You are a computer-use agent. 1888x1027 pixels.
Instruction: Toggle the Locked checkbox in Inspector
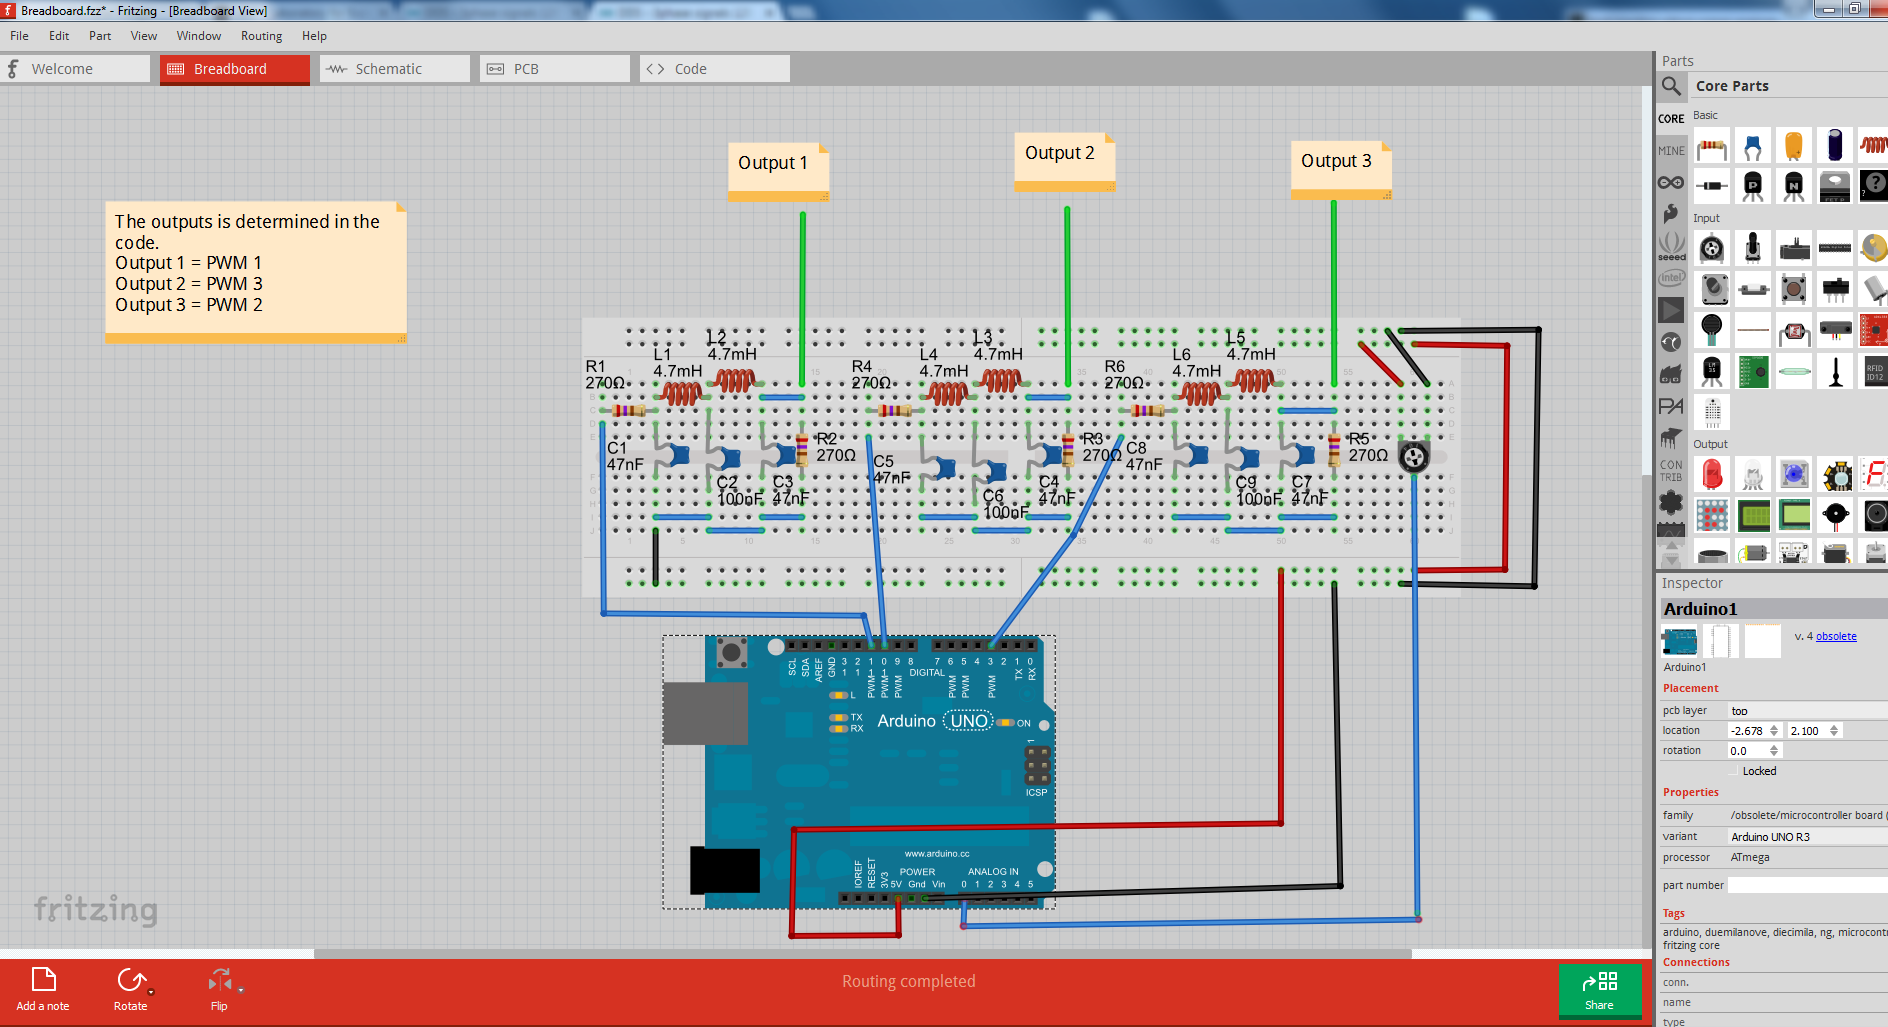pos(1737,771)
